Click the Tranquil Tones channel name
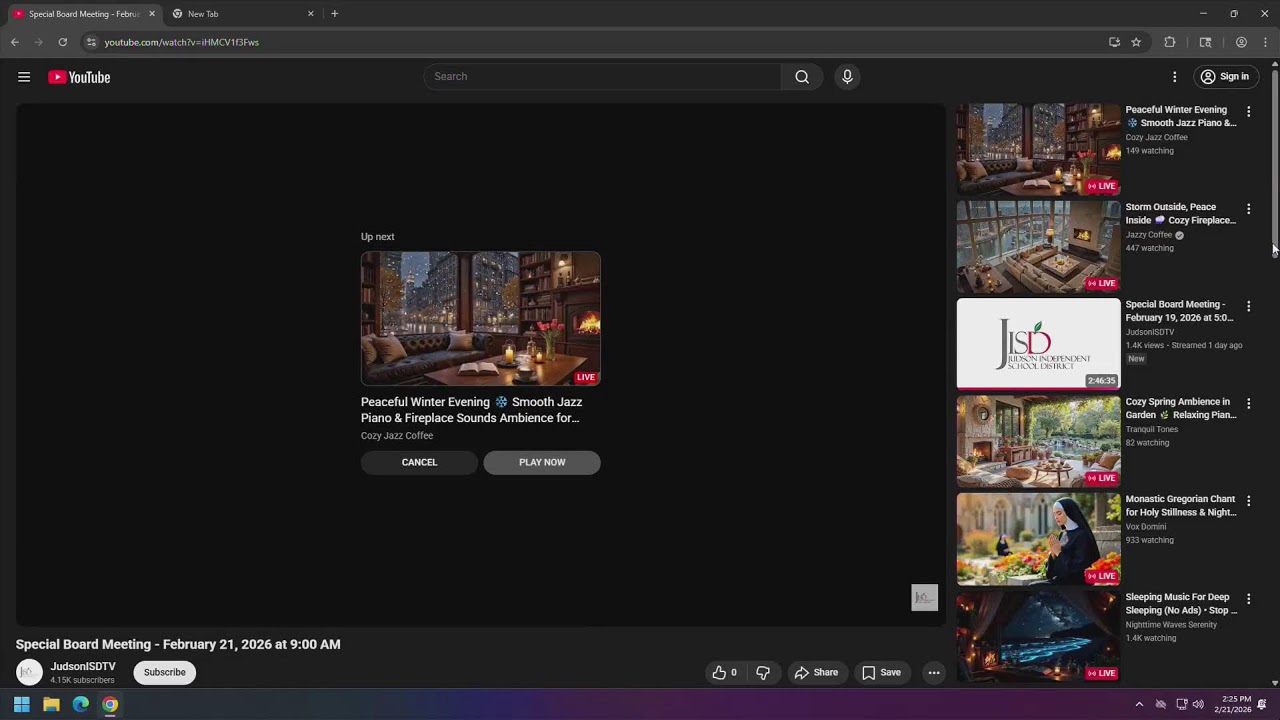This screenshot has height=720, width=1280. [x=1152, y=430]
